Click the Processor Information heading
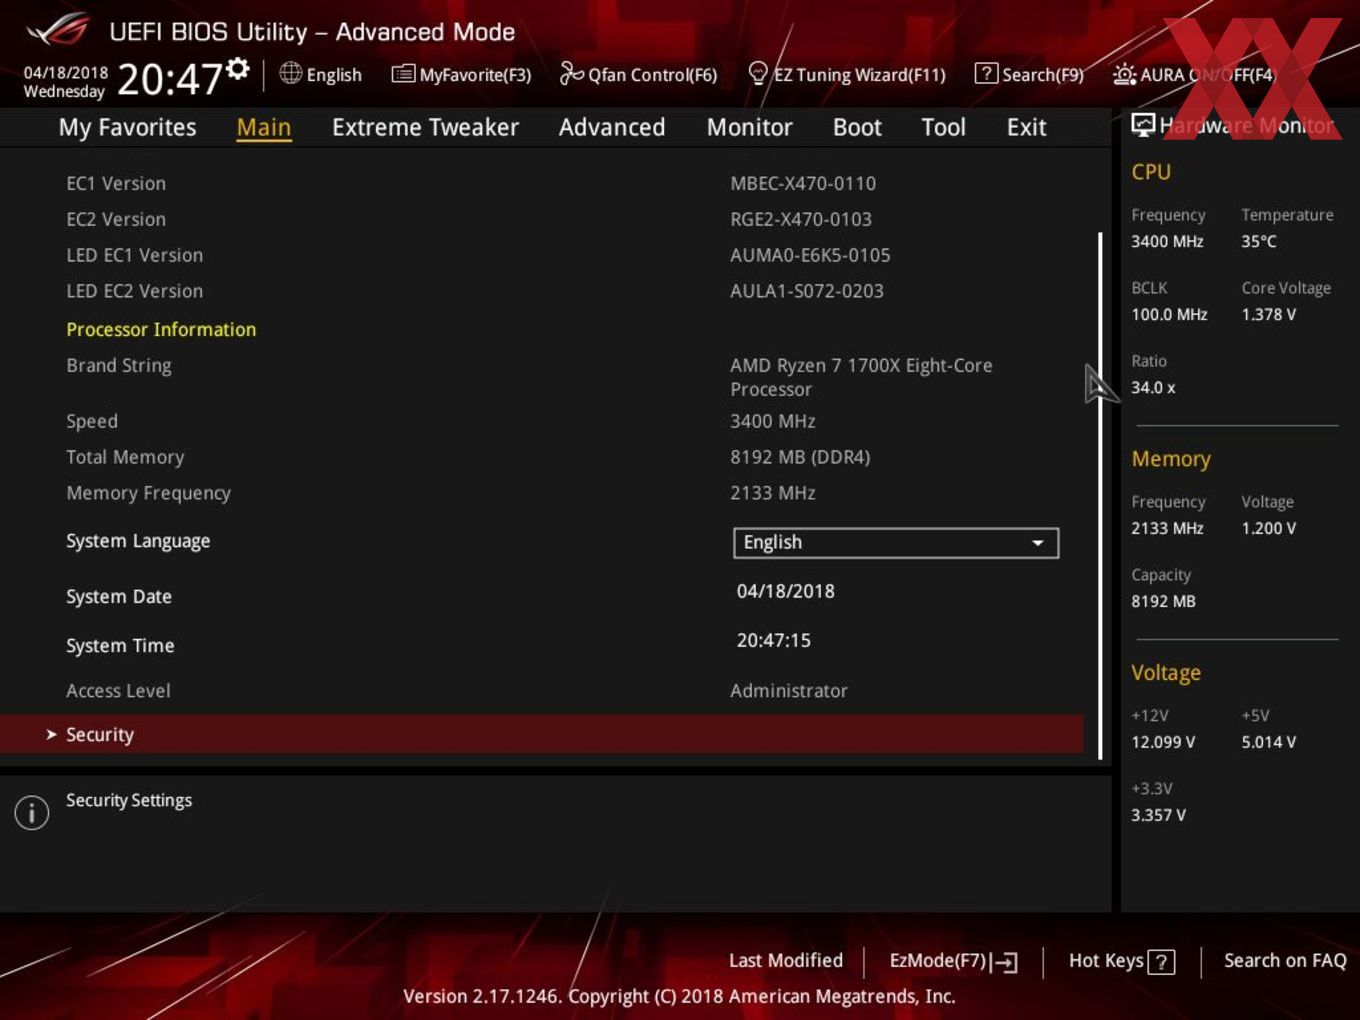The image size is (1360, 1020). click(161, 329)
